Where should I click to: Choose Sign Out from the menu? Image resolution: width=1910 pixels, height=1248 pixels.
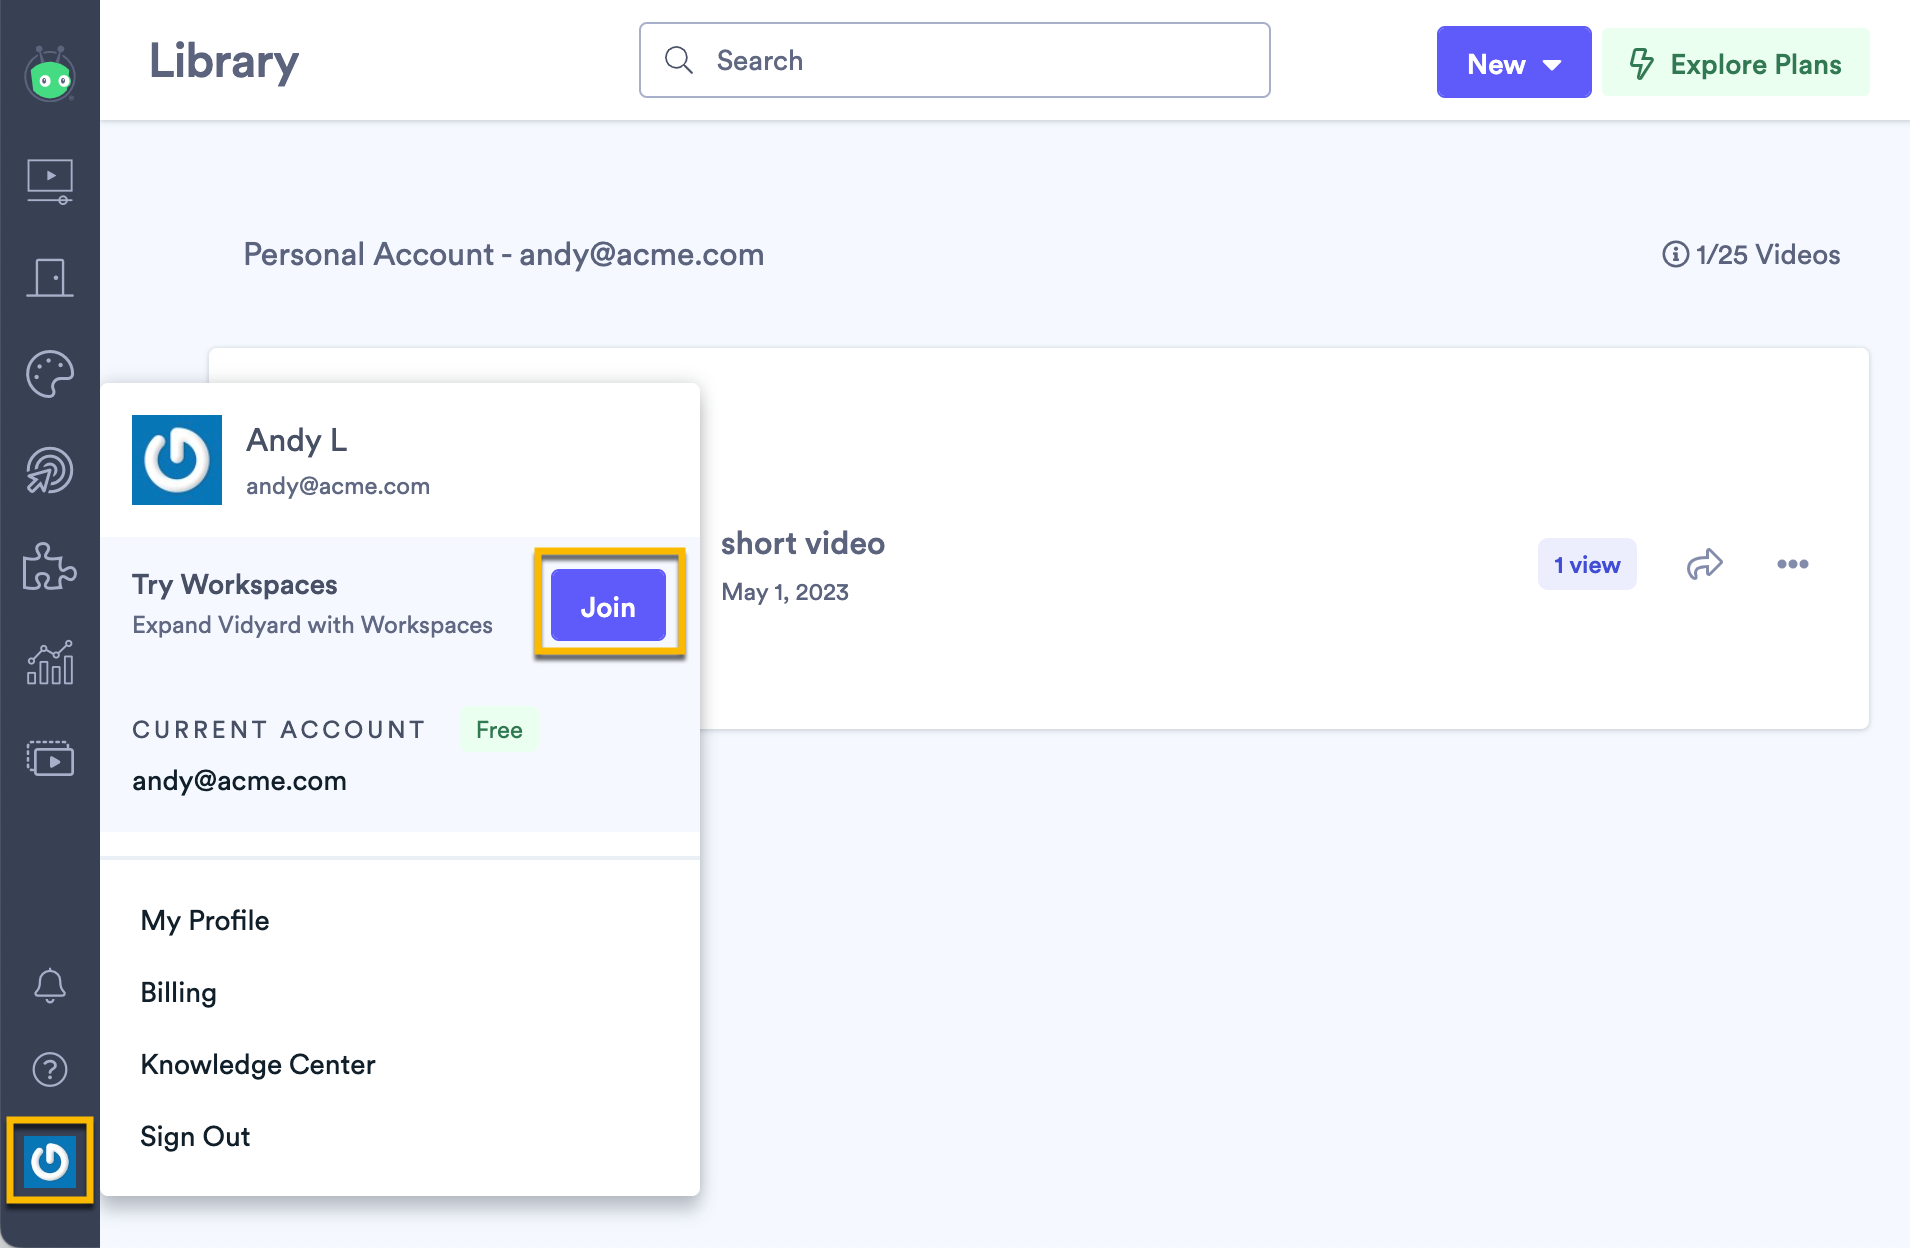[x=195, y=1136]
